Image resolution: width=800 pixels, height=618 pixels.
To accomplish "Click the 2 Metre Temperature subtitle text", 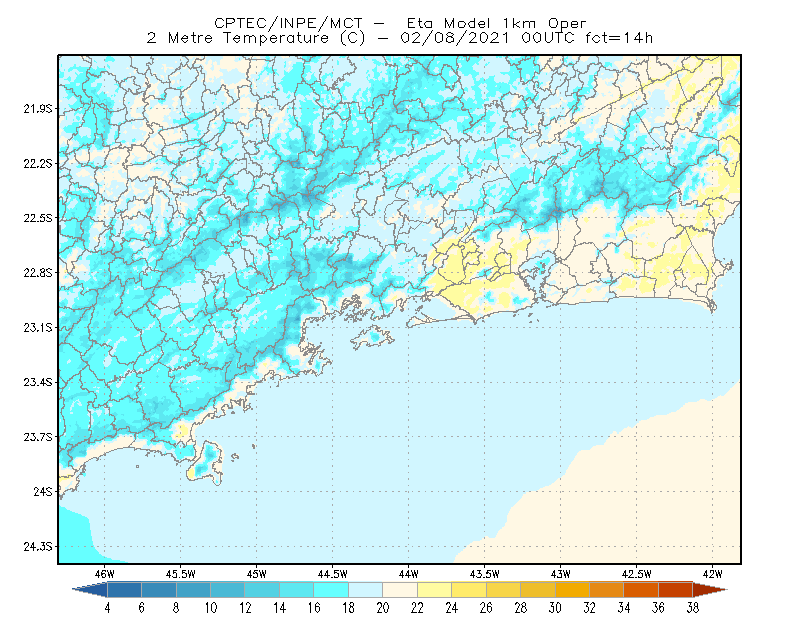I will coord(238,38).
